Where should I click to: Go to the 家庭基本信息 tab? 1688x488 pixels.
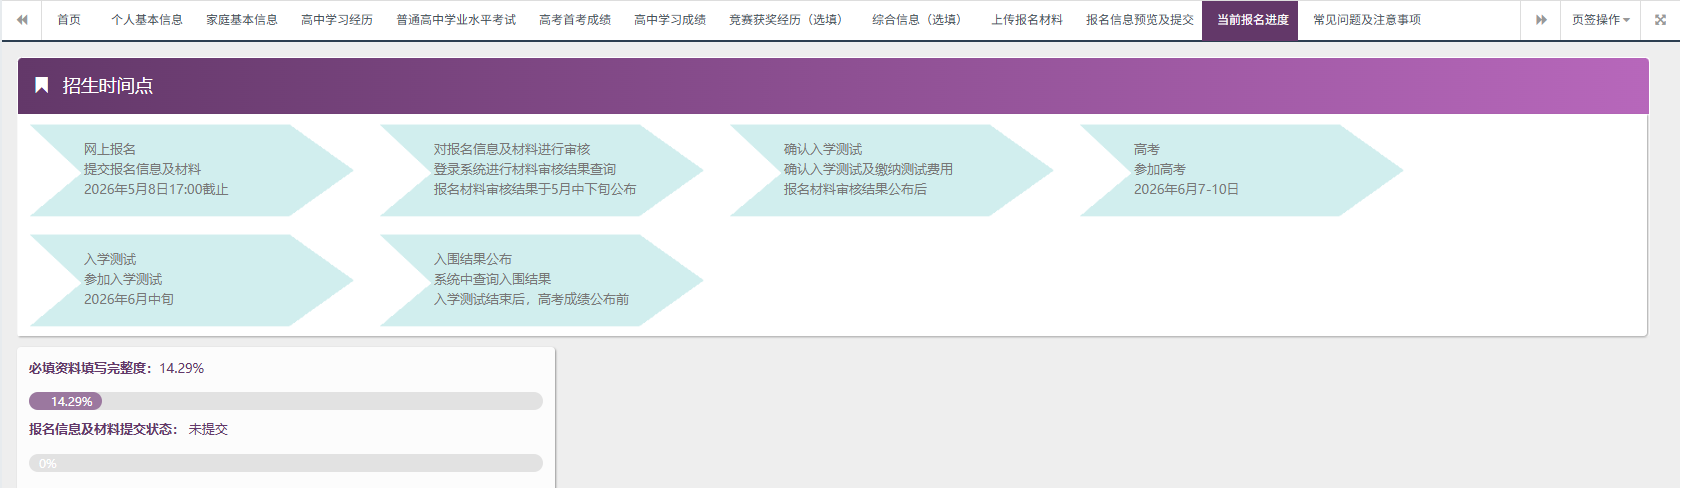241,20
